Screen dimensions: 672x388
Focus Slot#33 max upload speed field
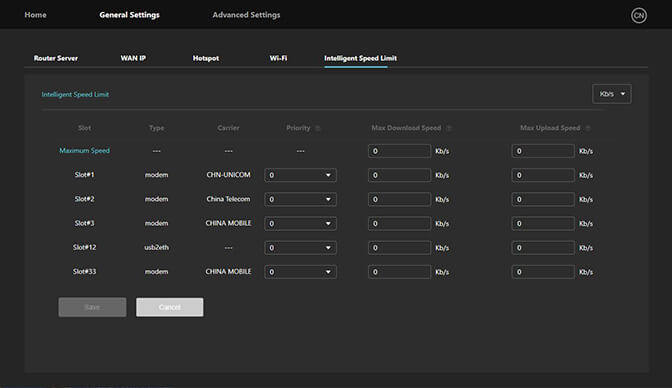[543, 272]
